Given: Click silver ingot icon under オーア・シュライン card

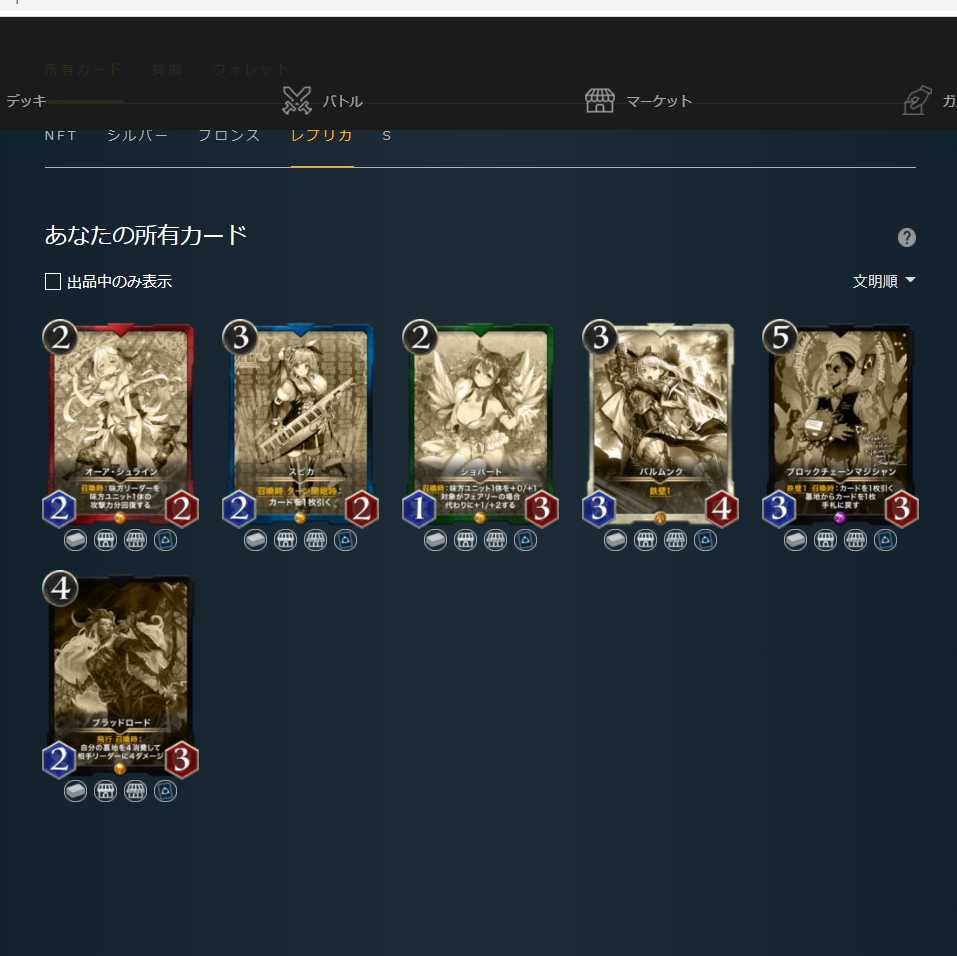Looking at the screenshot, I should click(76, 540).
